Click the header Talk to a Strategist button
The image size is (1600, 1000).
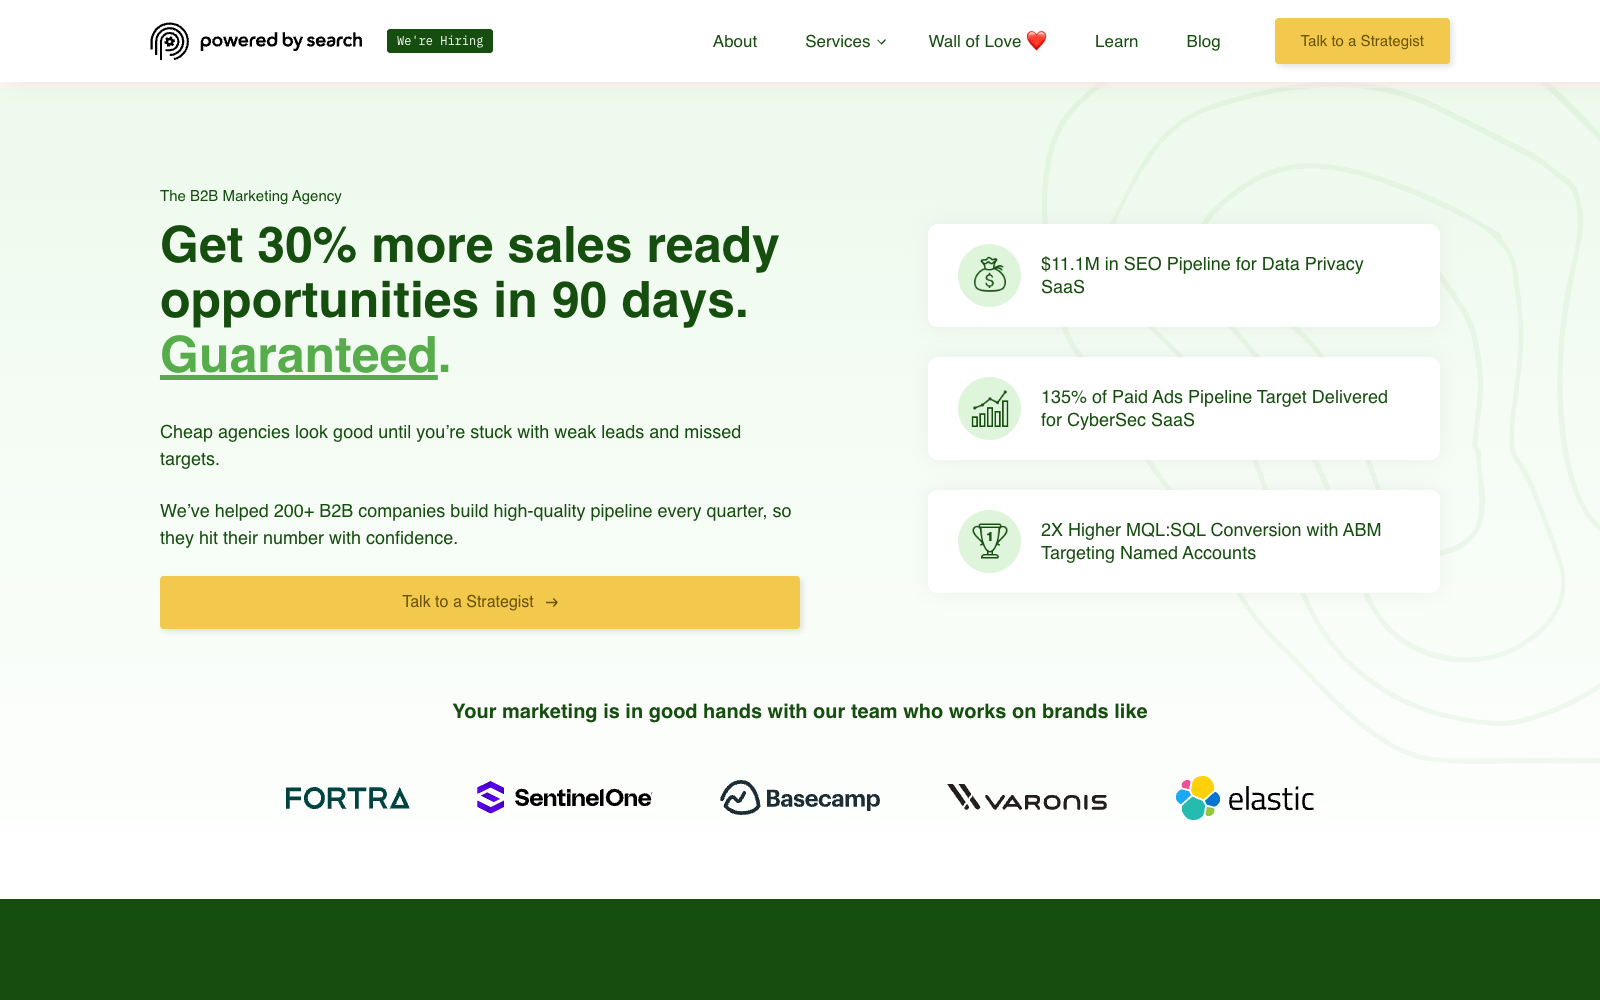click(x=1362, y=41)
